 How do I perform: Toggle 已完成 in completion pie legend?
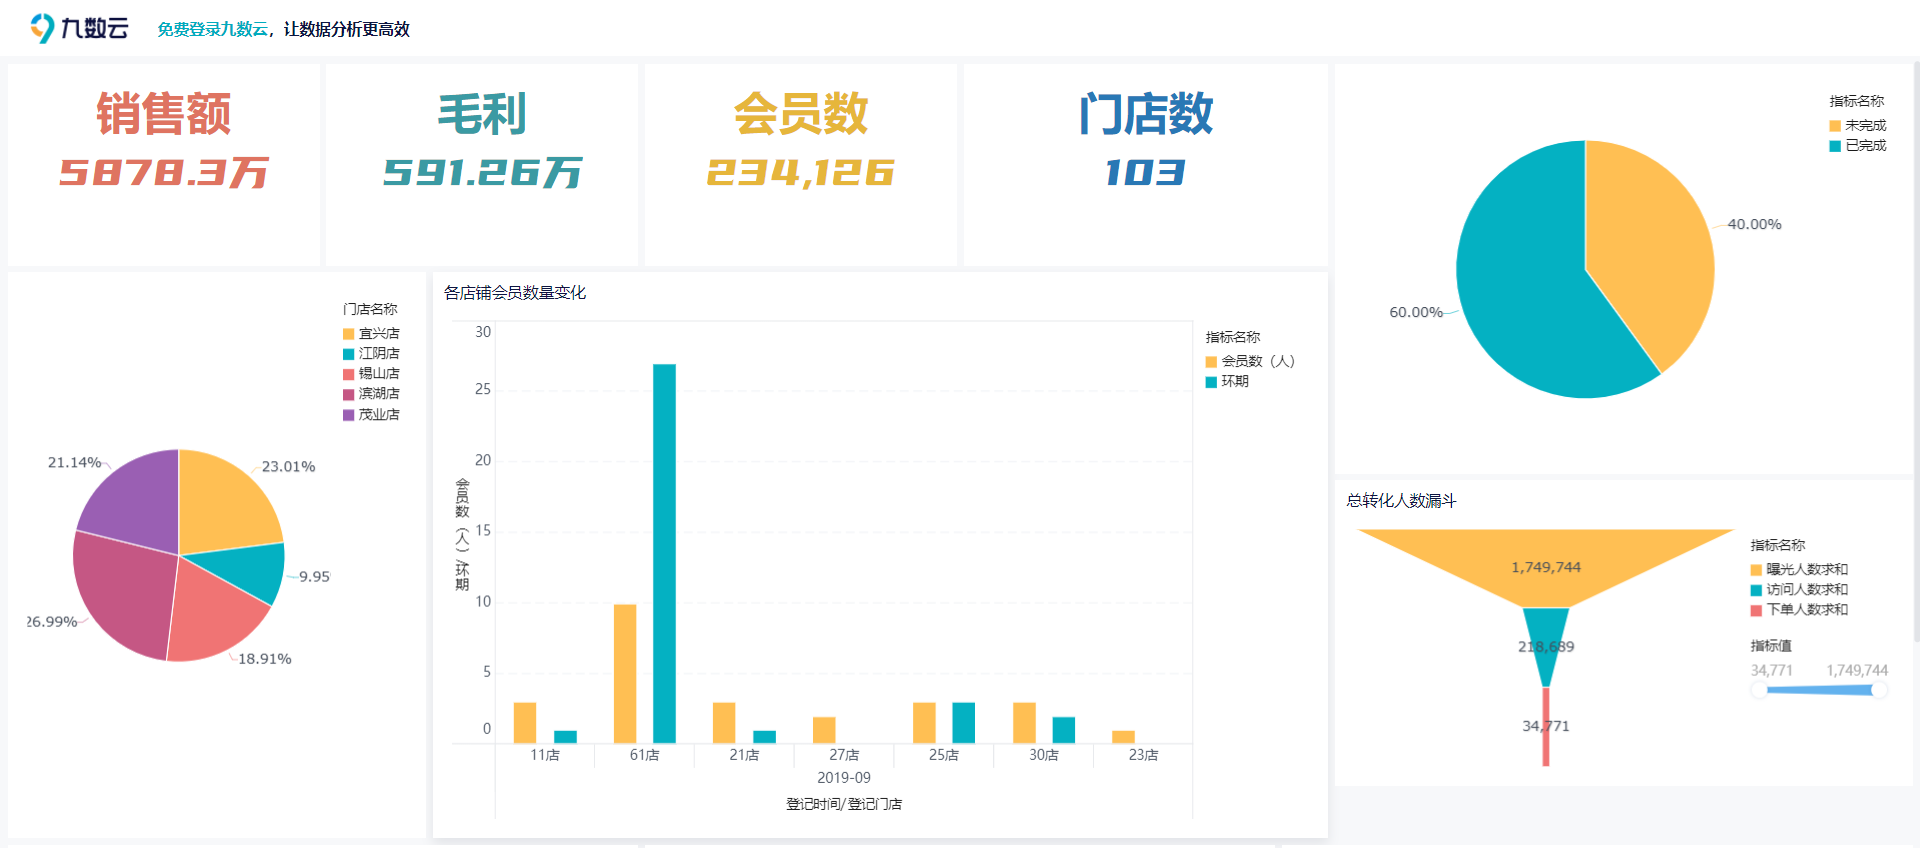point(1858,145)
